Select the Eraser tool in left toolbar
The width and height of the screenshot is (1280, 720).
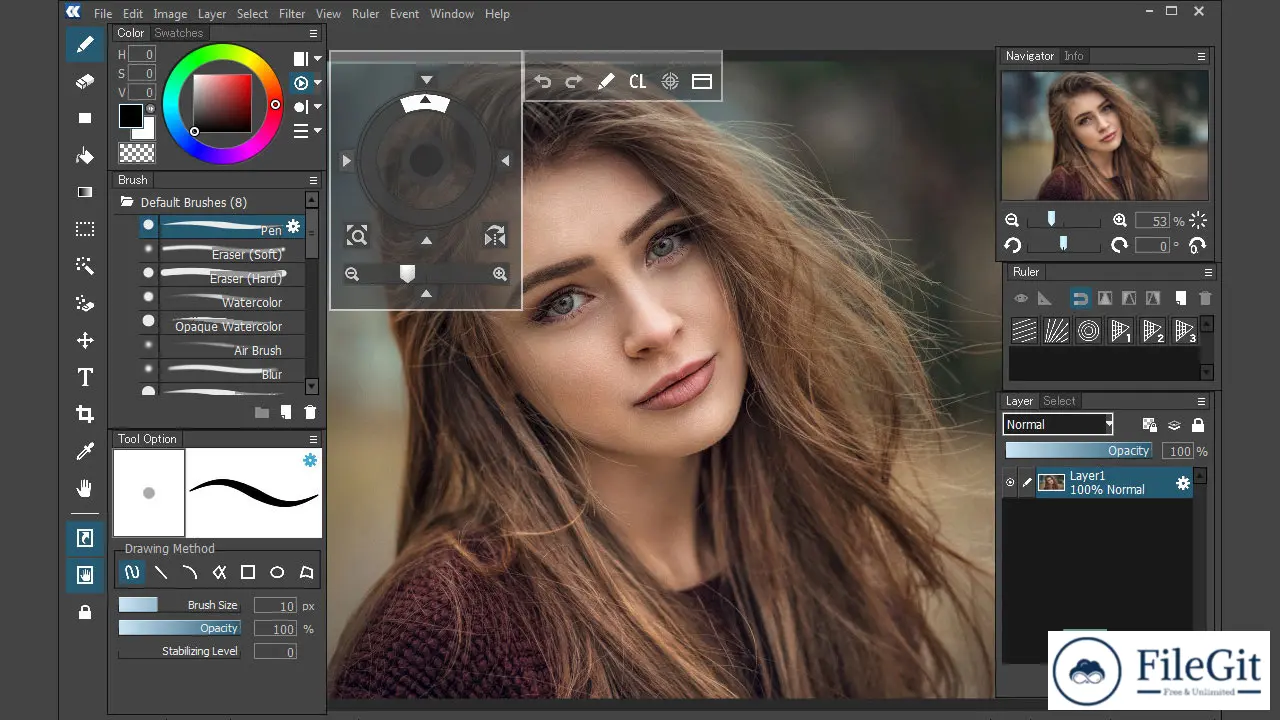[x=85, y=81]
